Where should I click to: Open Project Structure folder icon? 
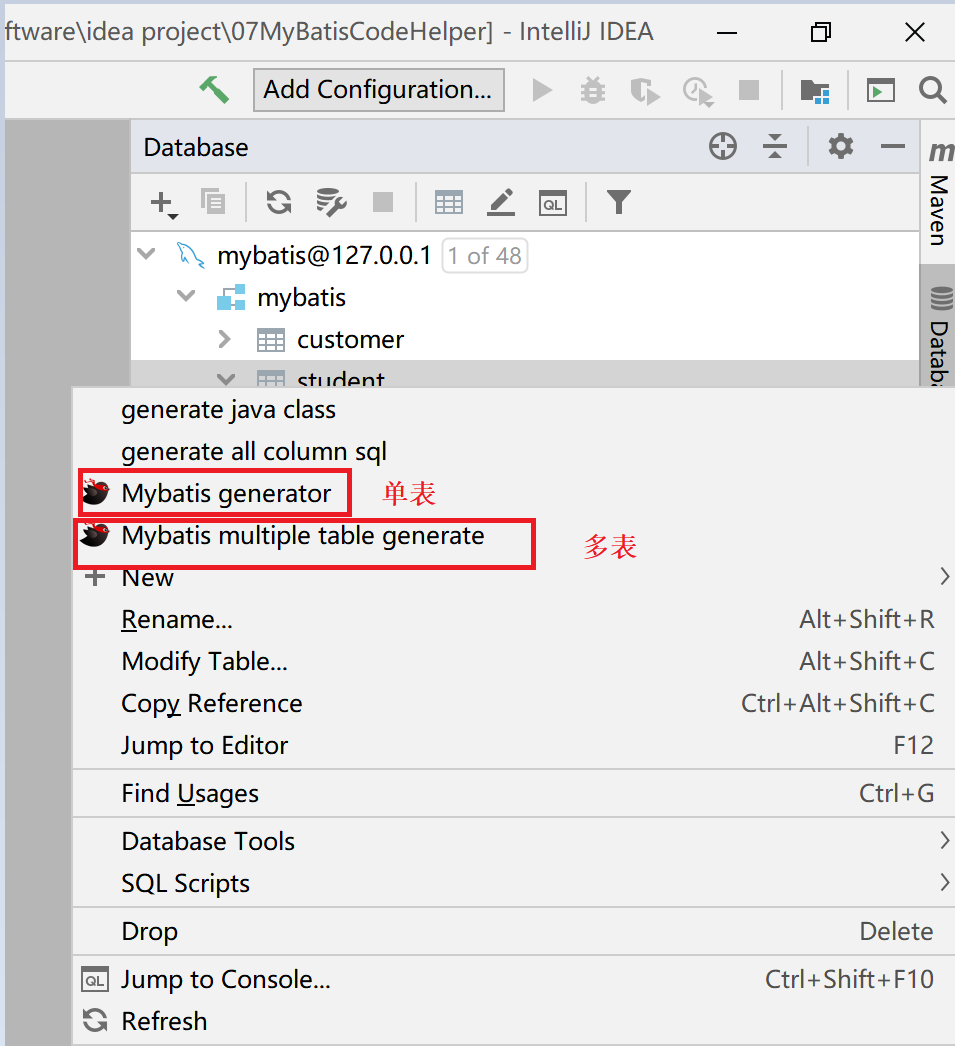pos(814,90)
